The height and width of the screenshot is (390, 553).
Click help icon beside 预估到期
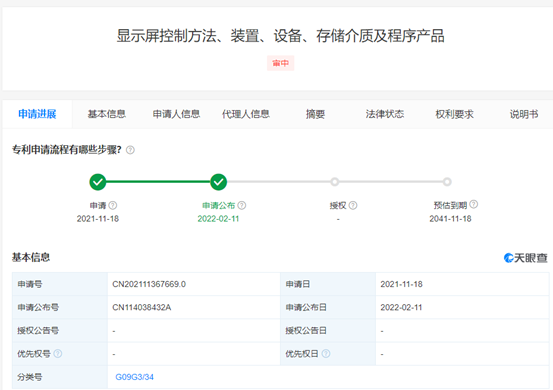click(x=474, y=204)
